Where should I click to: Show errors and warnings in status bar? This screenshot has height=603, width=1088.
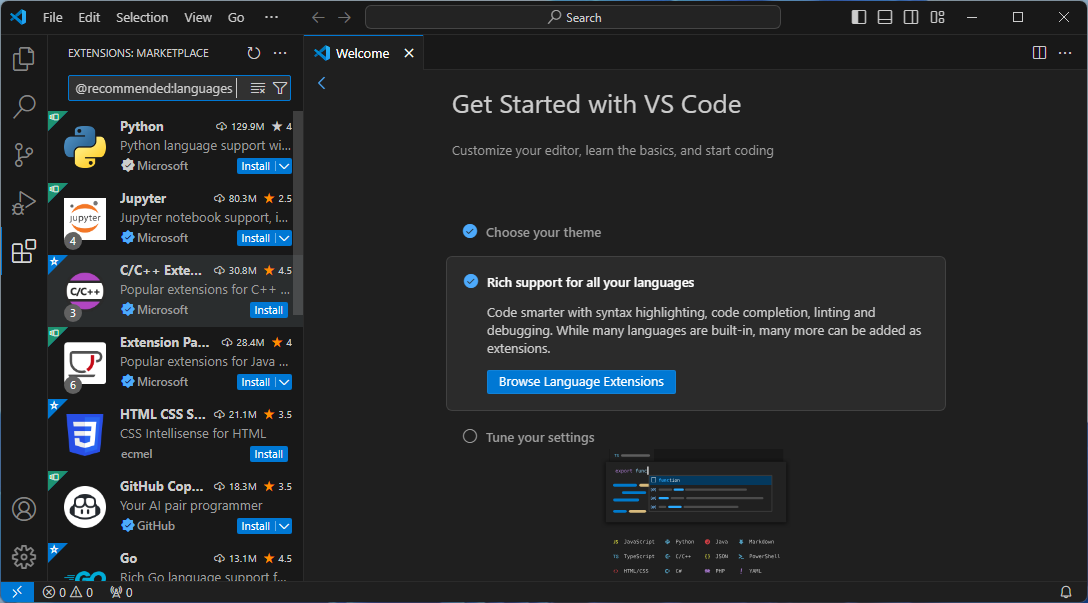coord(68,593)
